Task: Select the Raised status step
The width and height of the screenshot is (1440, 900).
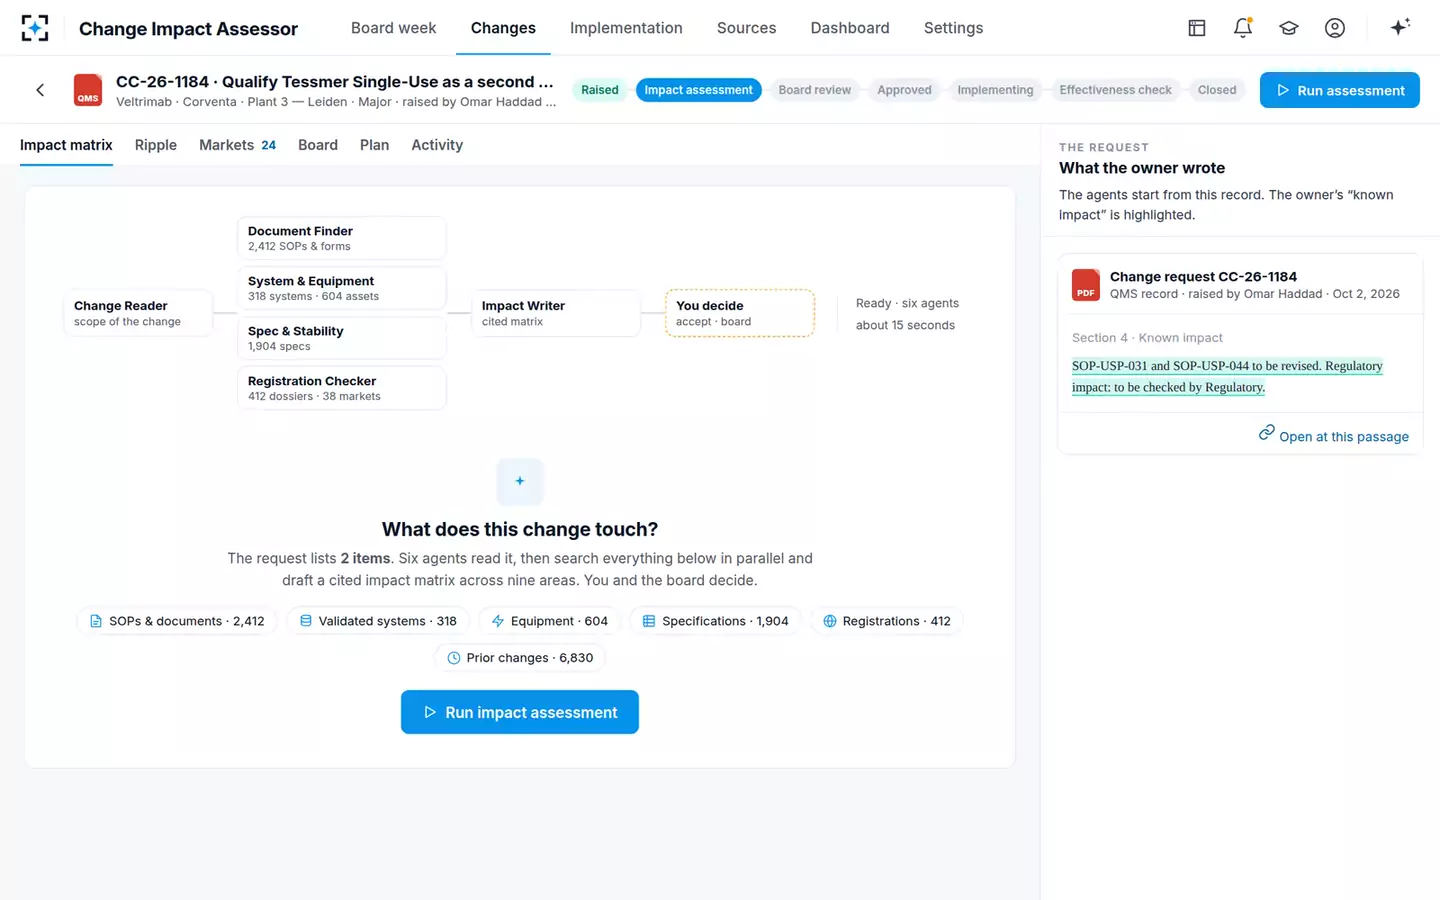Action: click(600, 90)
